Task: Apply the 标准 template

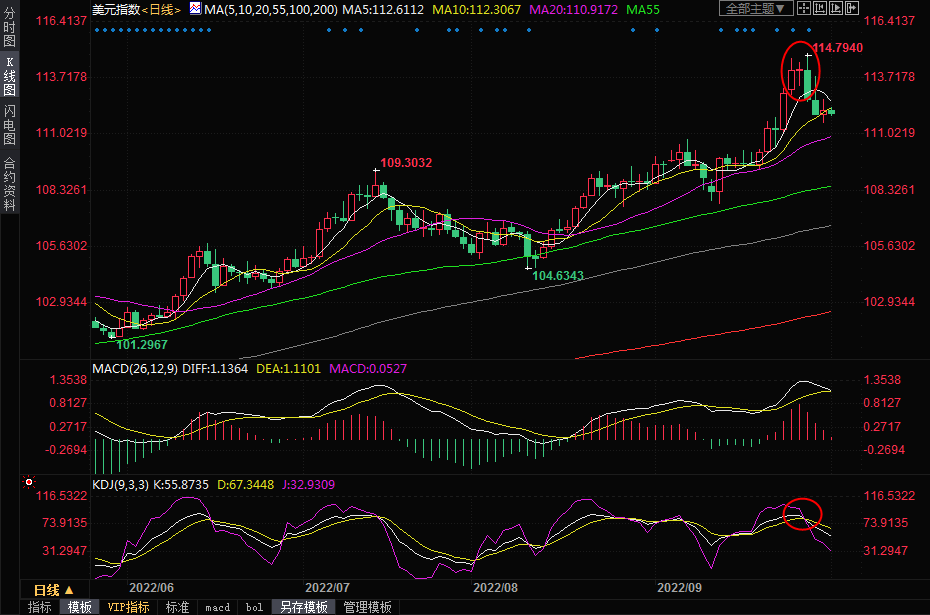Action: (x=177, y=607)
